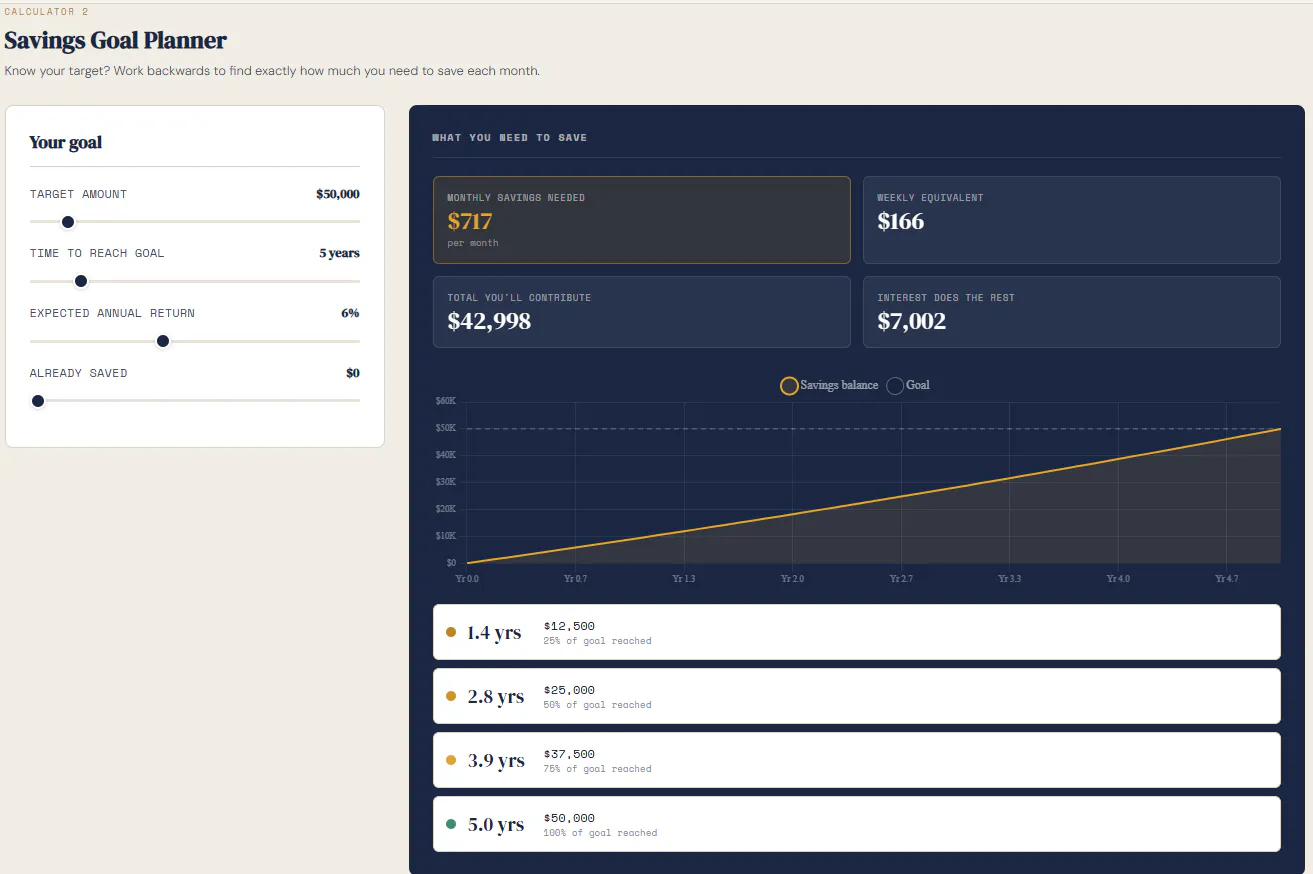The height and width of the screenshot is (874, 1313).
Task: Click the Monthly Savings Needed card
Action: [x=642, y=220]
